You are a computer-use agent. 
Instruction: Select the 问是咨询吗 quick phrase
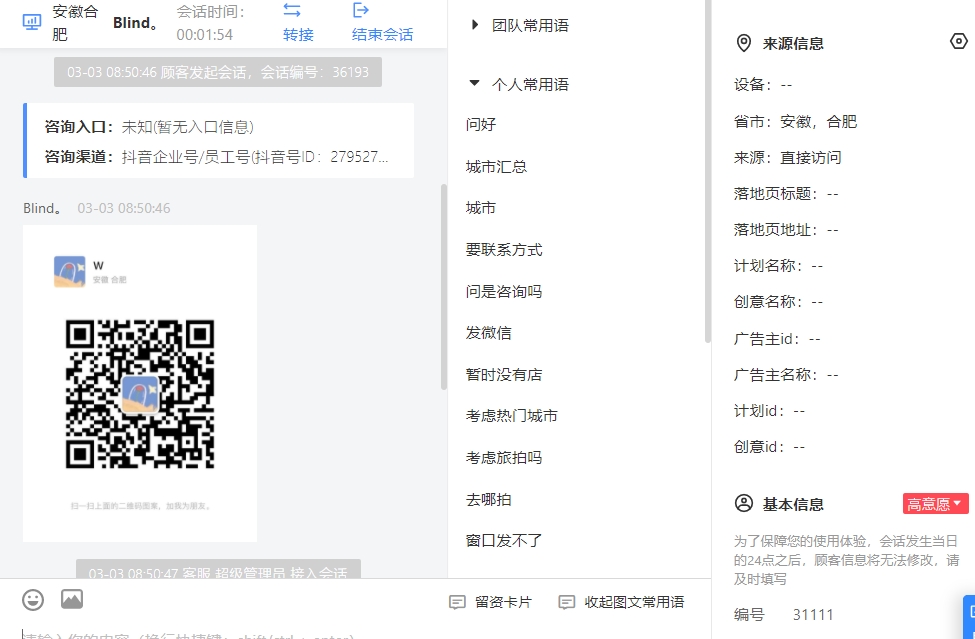click(x=504, y=292)
